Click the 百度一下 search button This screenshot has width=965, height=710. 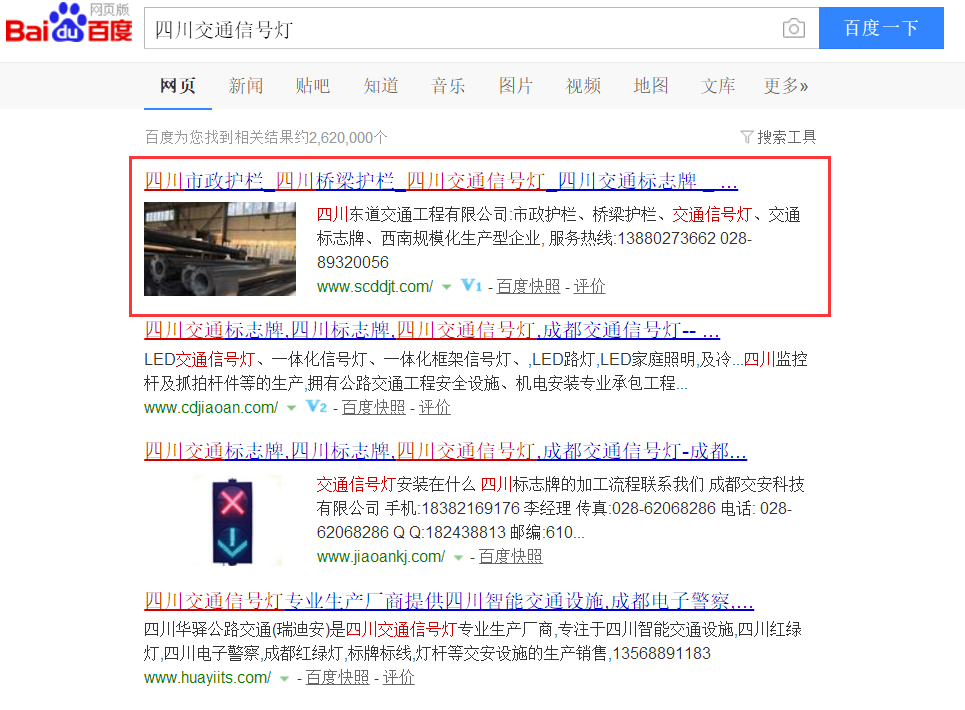881,28
